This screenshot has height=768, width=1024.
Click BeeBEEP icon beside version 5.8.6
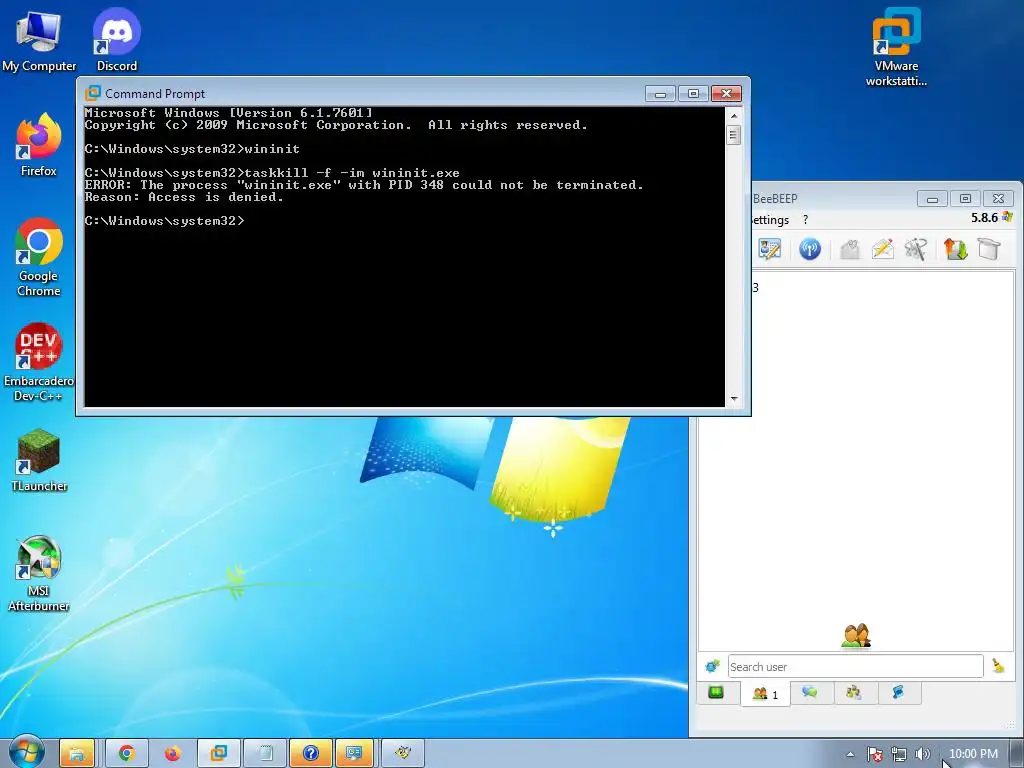[1007, 217]
